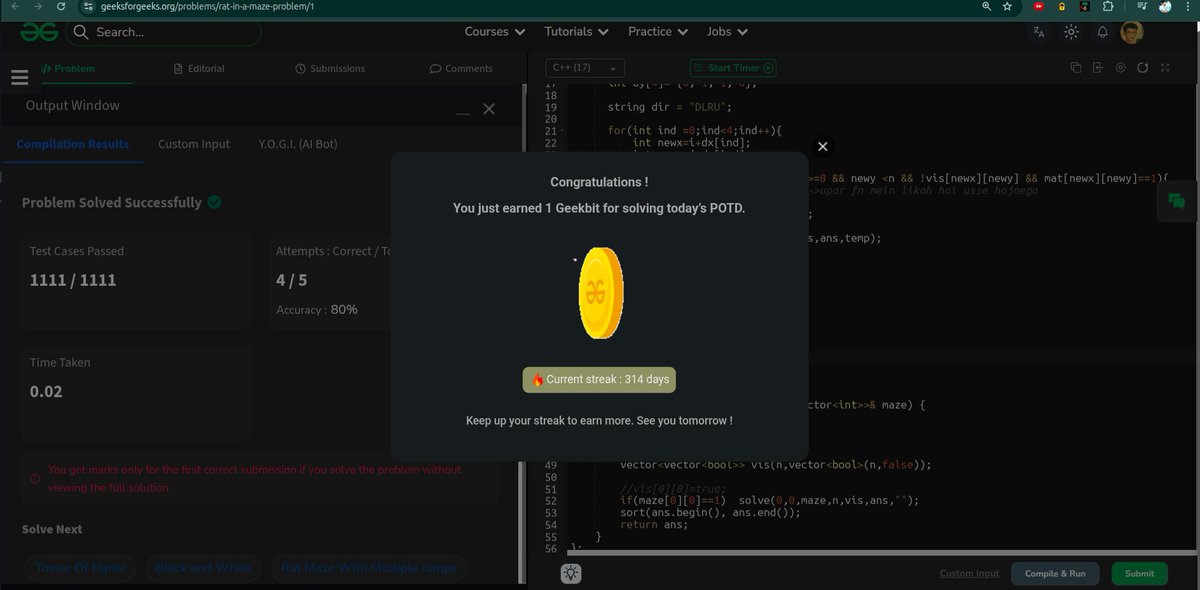The height and width of the screenshot is (590, 1200).
Task: Reload the page with the refresh icon
Action: click(x=62, y=7)
